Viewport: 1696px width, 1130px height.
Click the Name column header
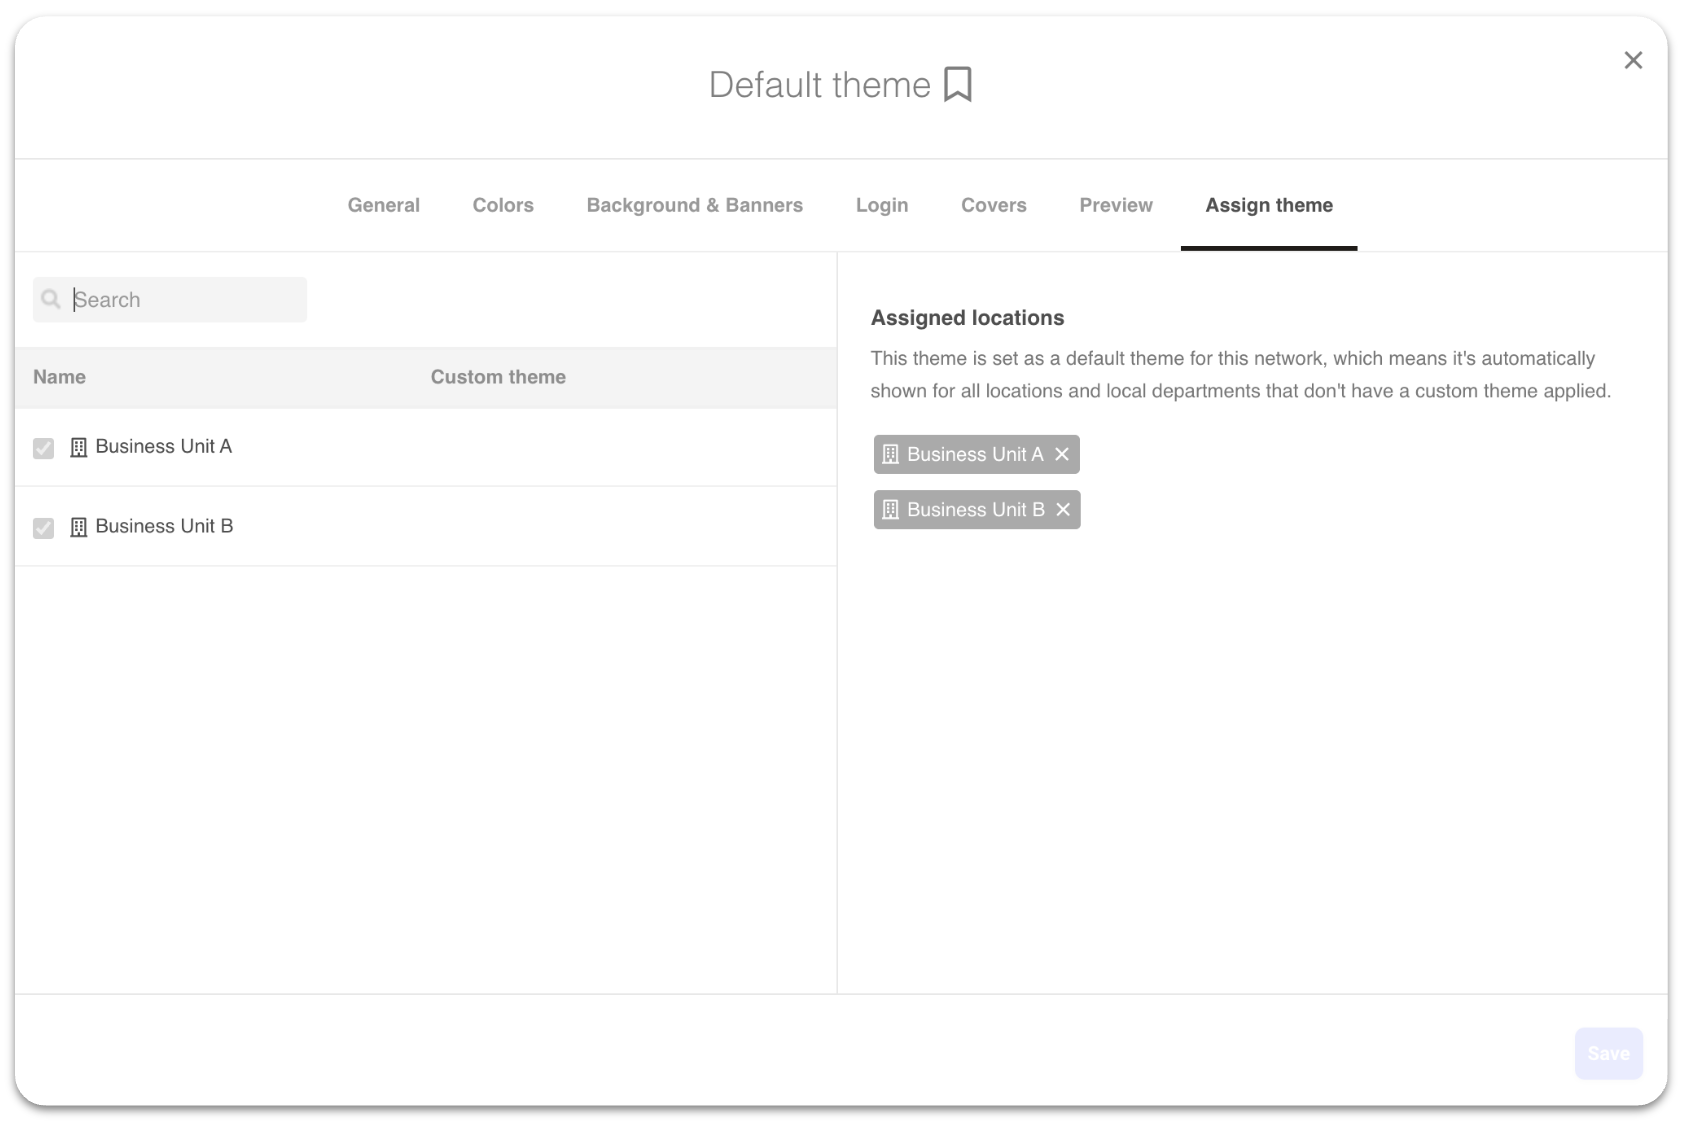pyautogui.click(x=59, y=377)
